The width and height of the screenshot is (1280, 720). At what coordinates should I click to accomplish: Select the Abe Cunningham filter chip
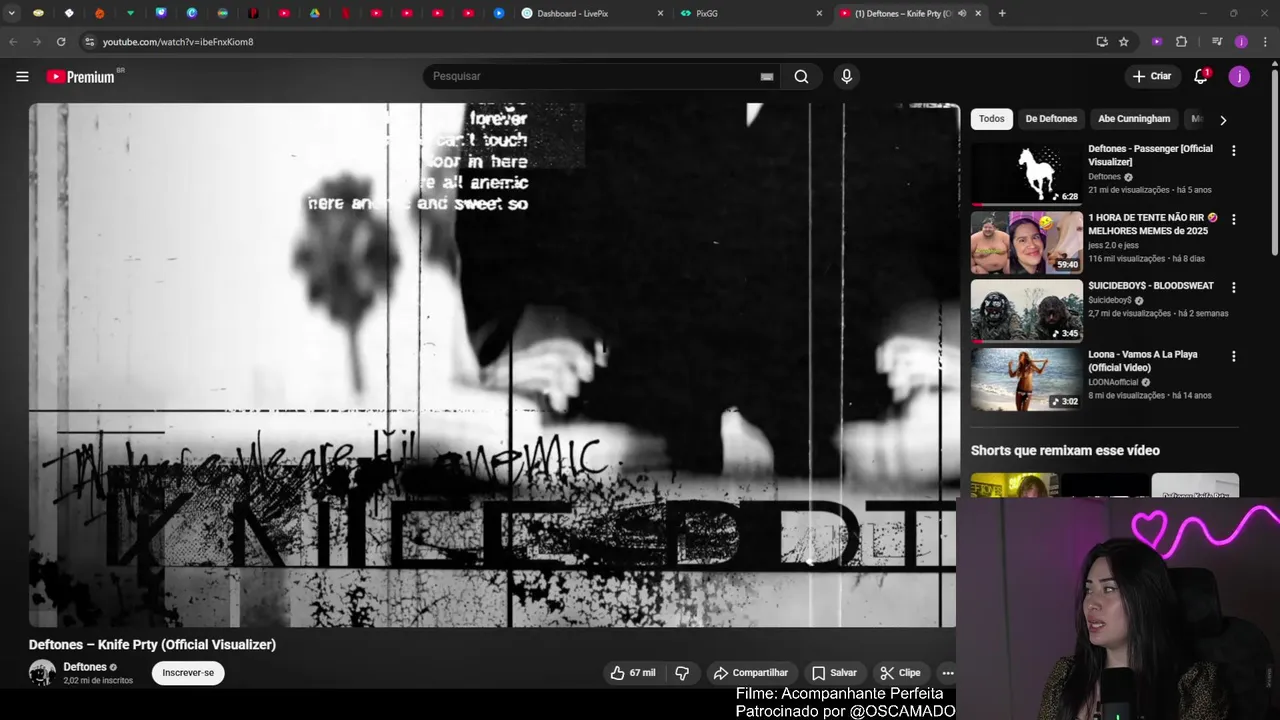coord(1134,119)
